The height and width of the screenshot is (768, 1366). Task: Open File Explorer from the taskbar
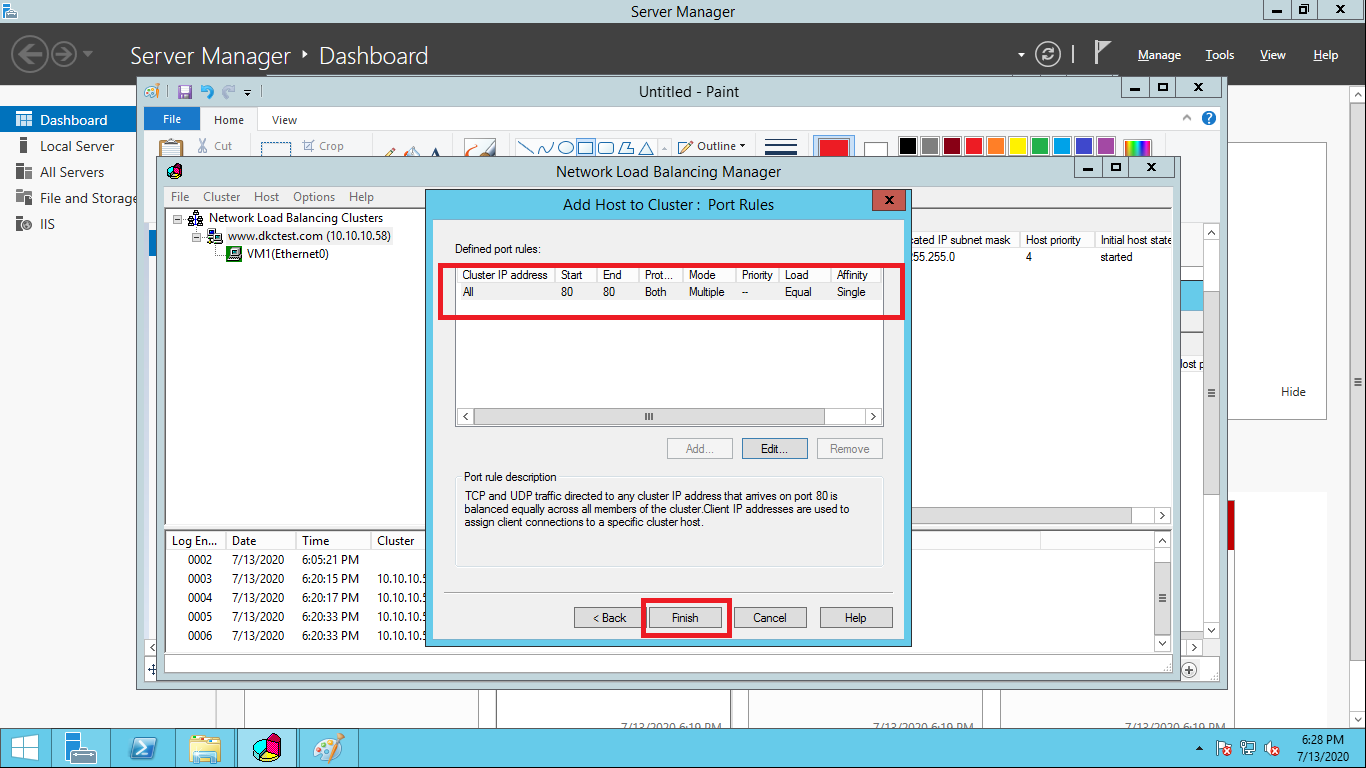coord(205,748)
